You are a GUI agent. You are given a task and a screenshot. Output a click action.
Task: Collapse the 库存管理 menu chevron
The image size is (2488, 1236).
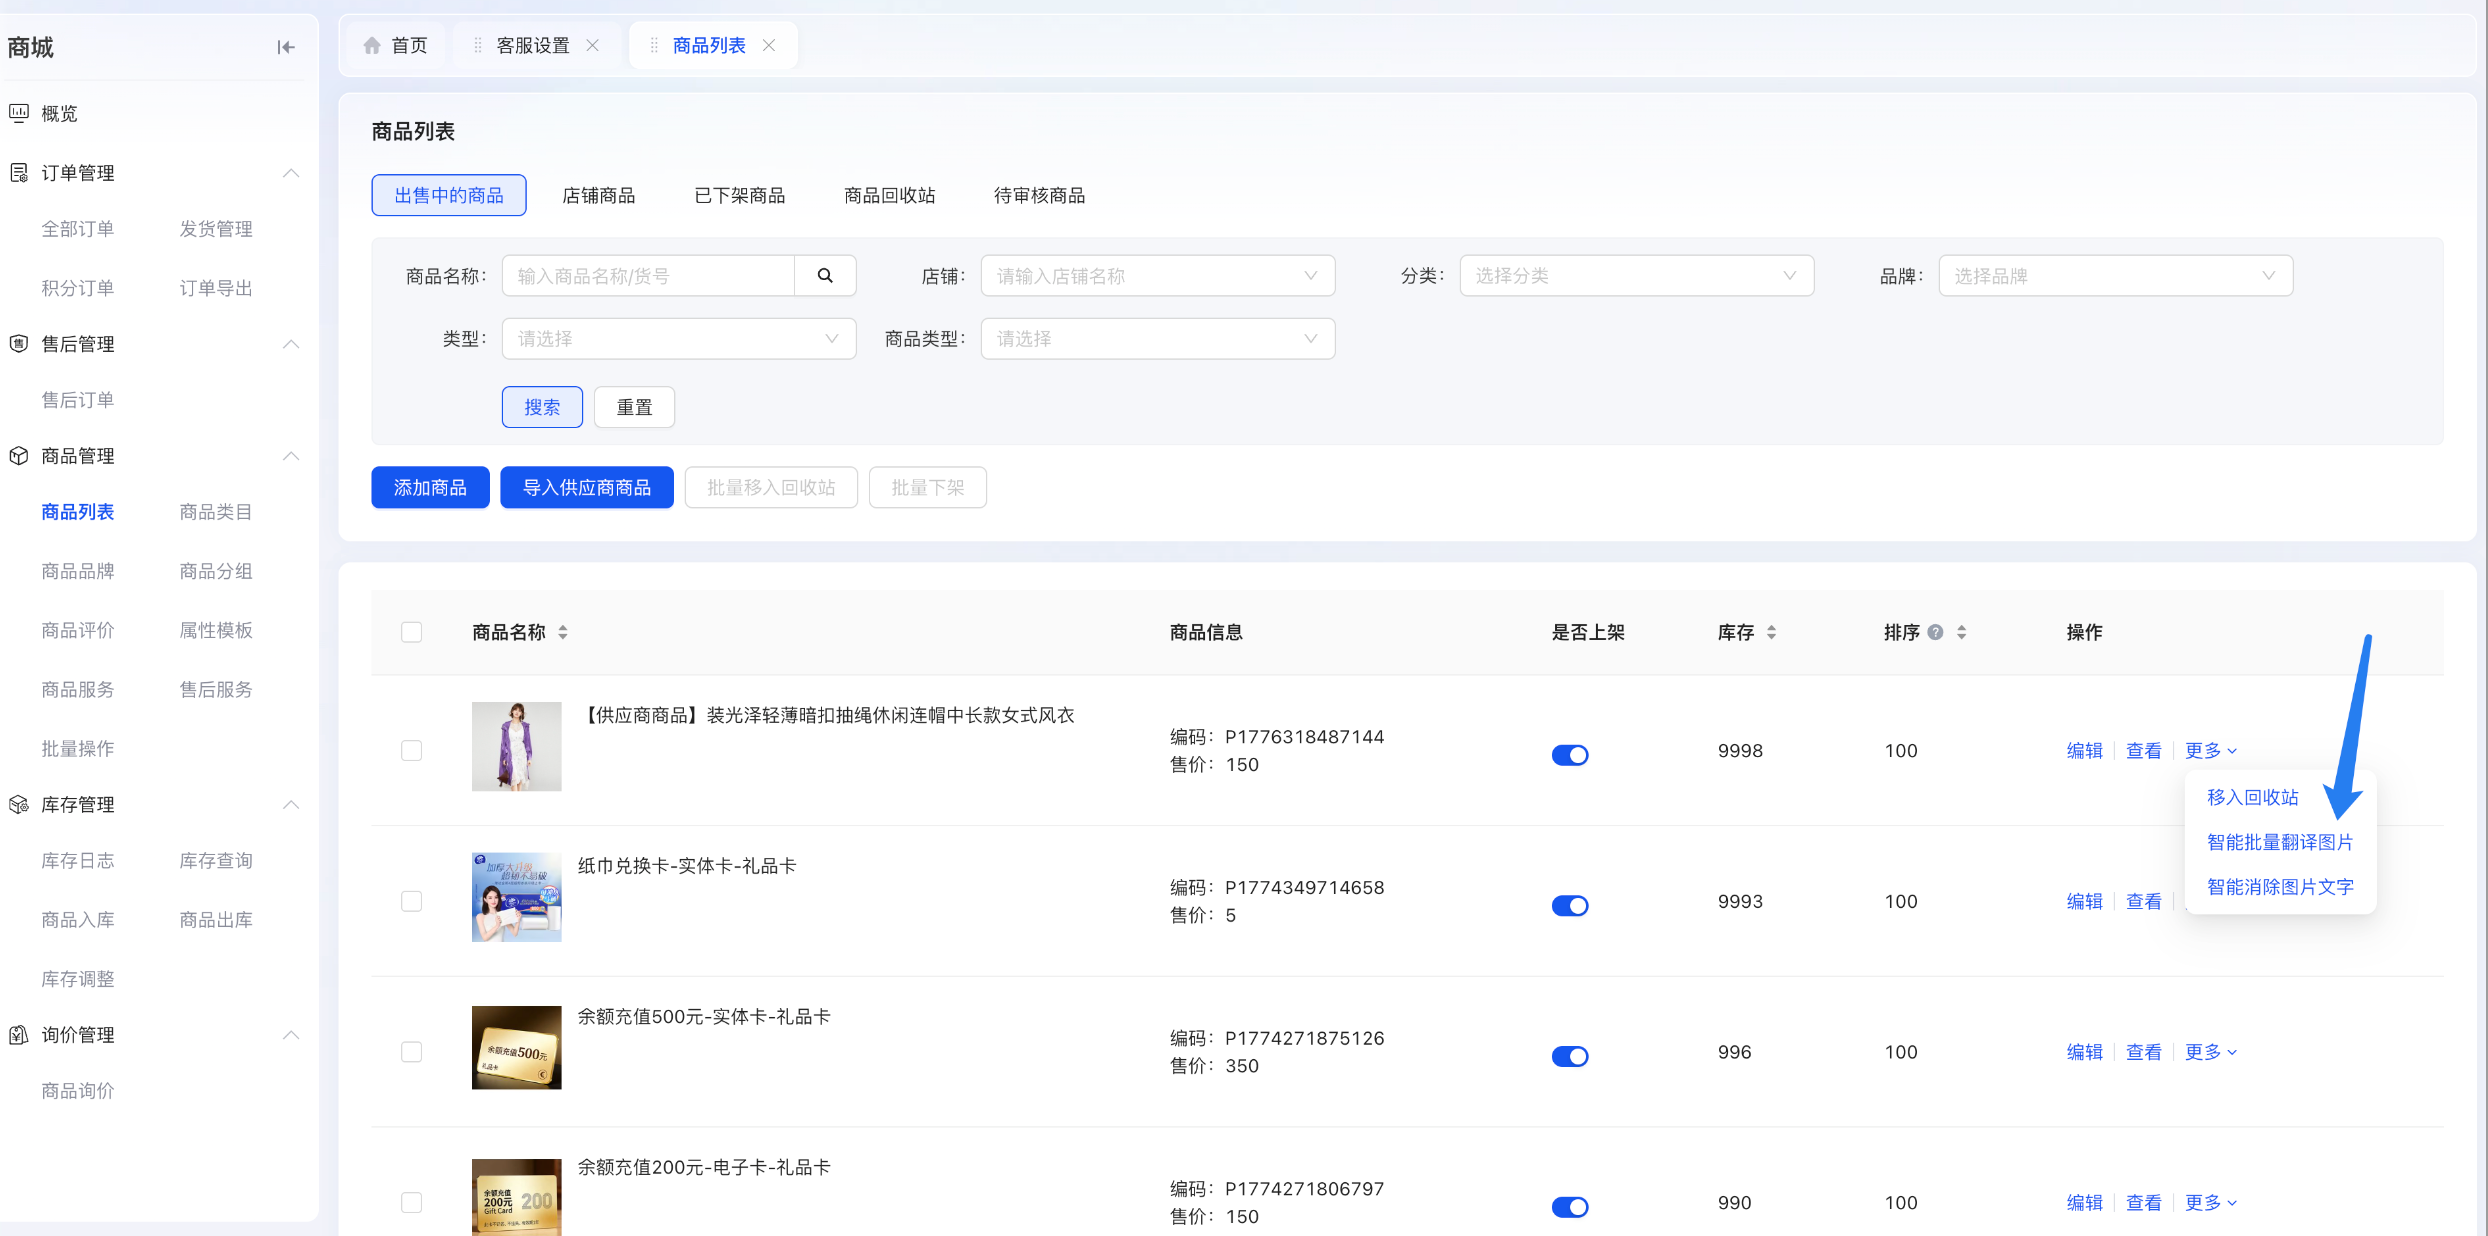click(291, 805)
